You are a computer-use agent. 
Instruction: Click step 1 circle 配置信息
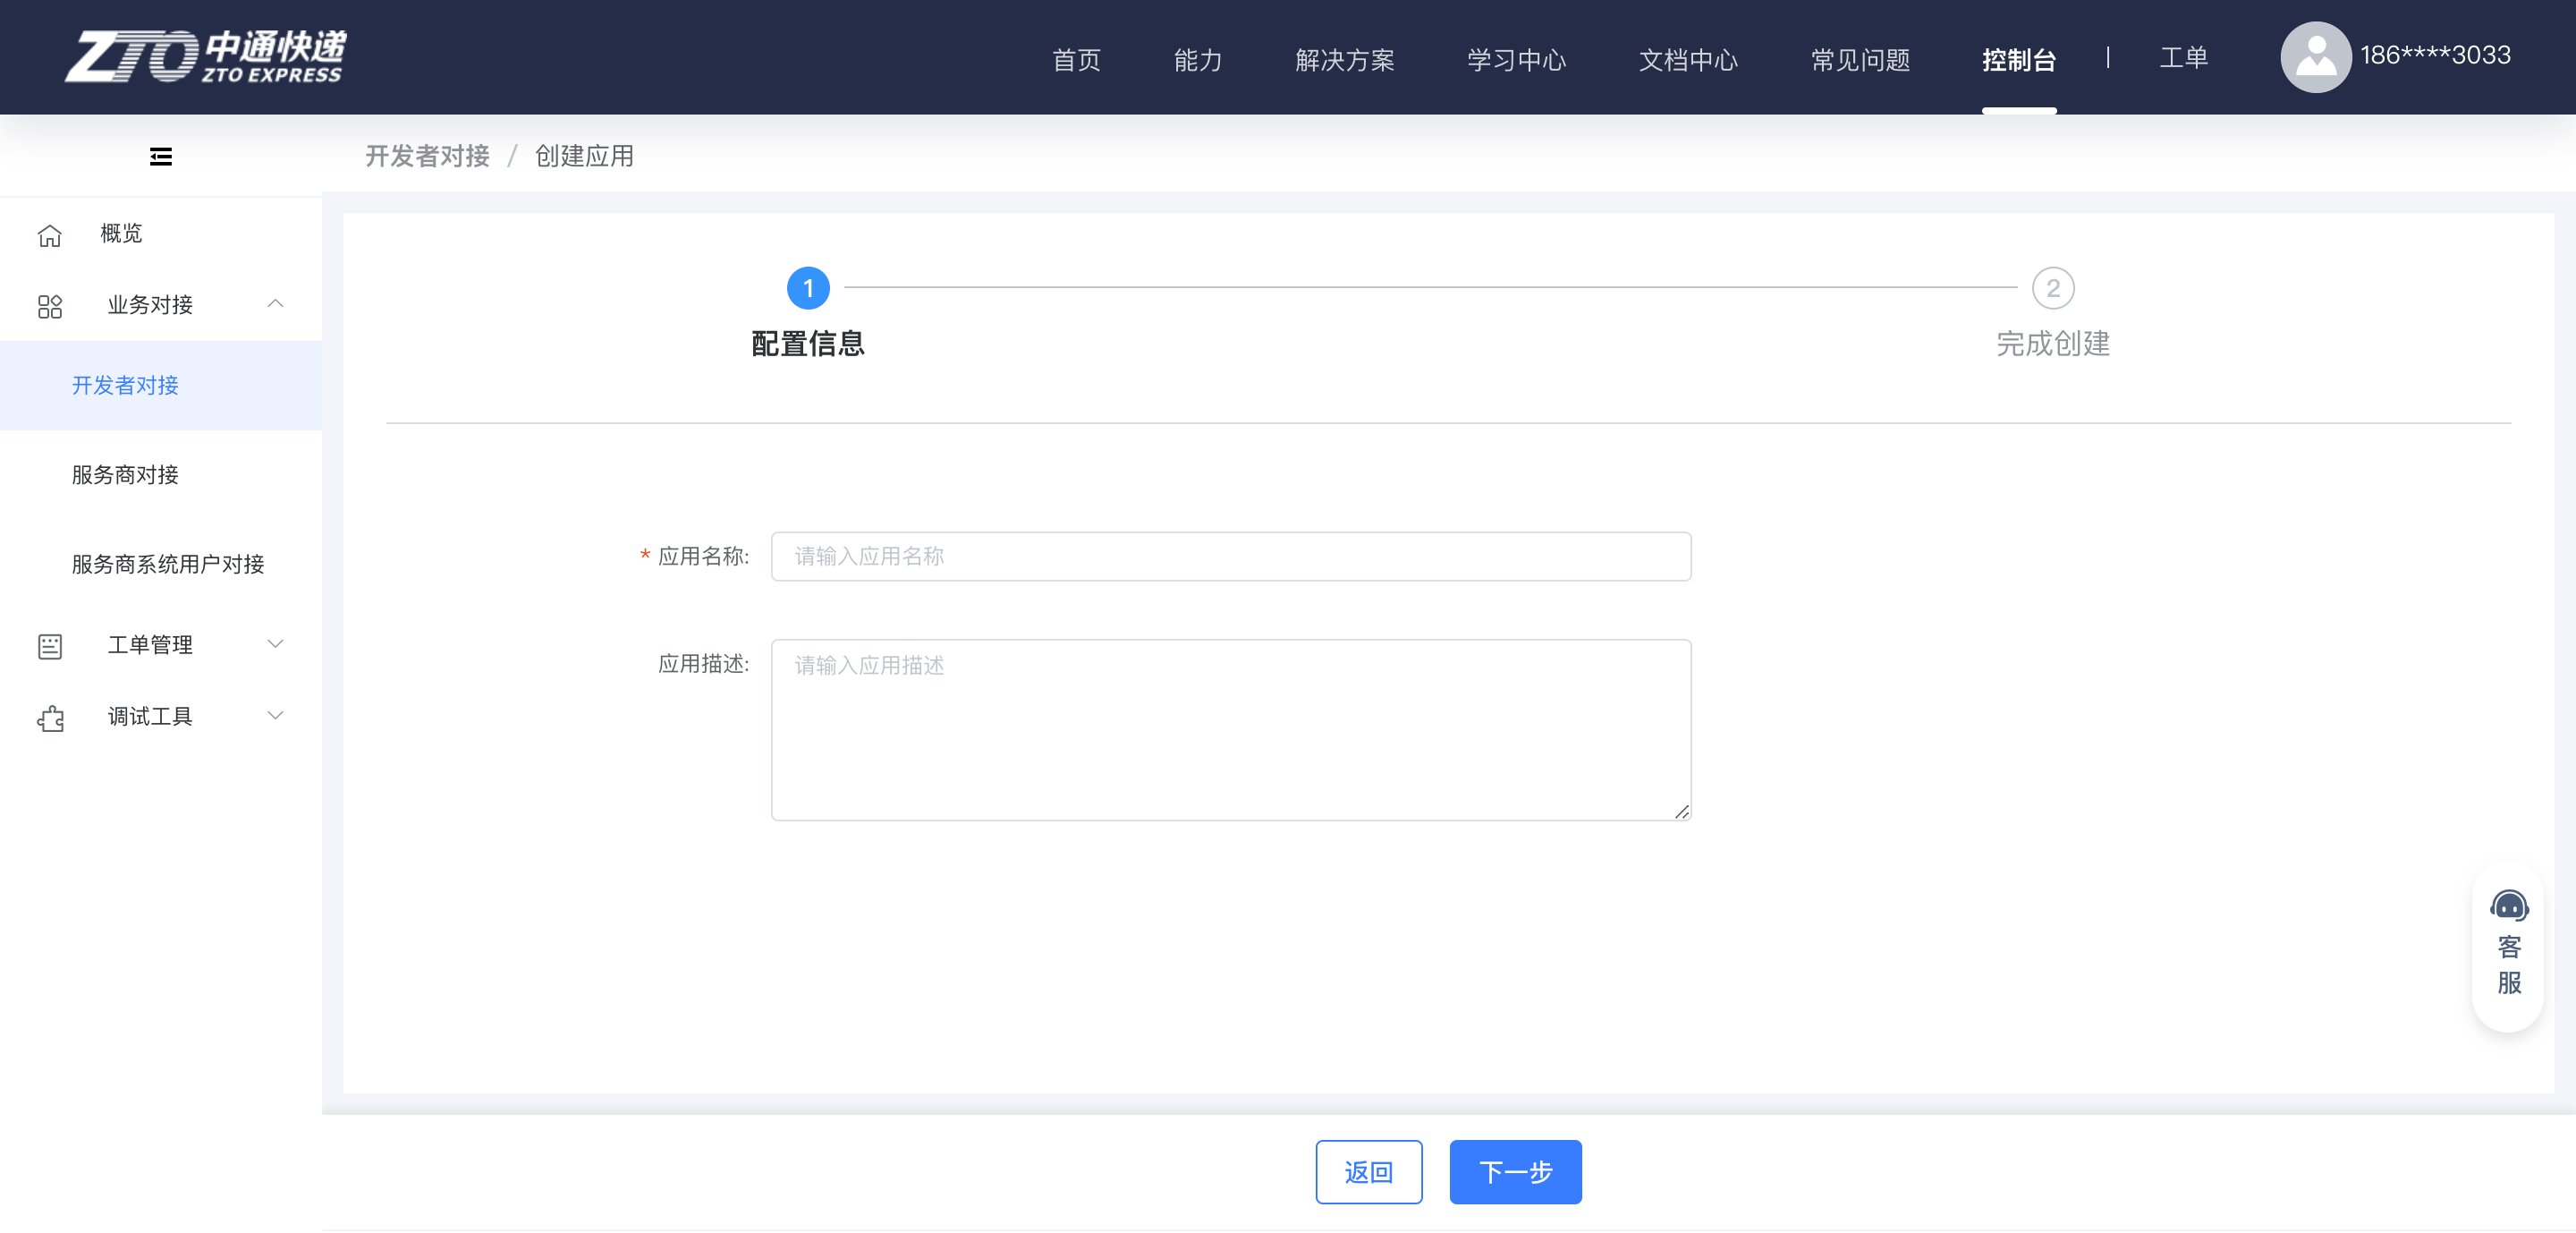(808, 288)
